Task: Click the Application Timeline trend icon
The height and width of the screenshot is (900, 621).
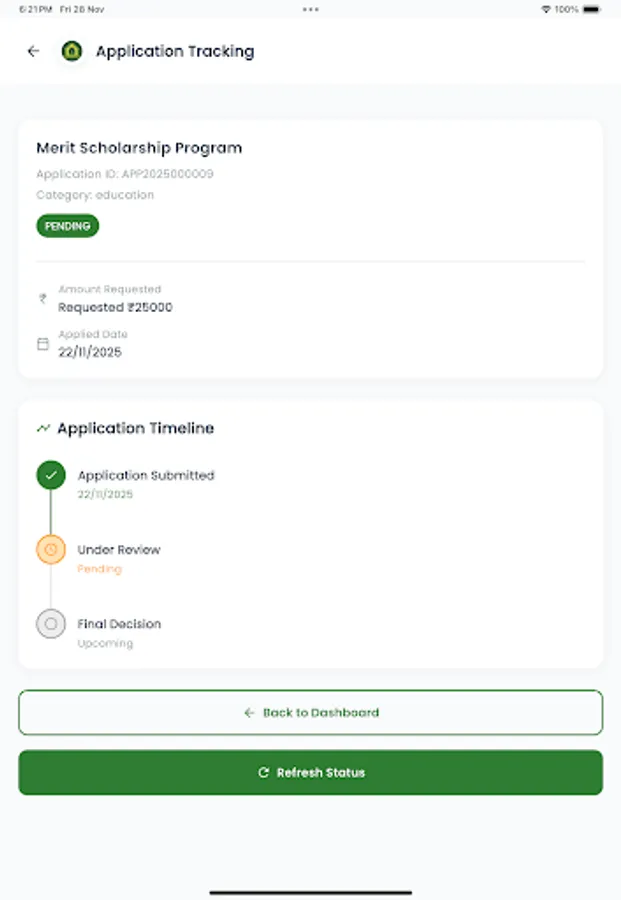Action: pos(43,428)
